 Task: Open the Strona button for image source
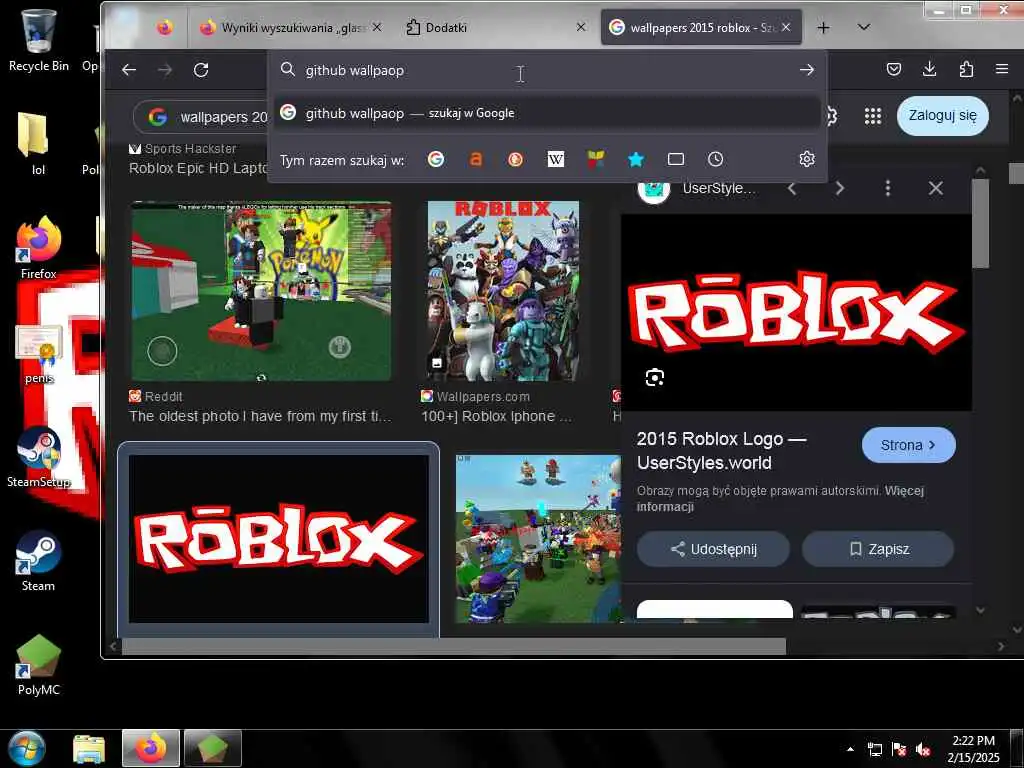908,445
